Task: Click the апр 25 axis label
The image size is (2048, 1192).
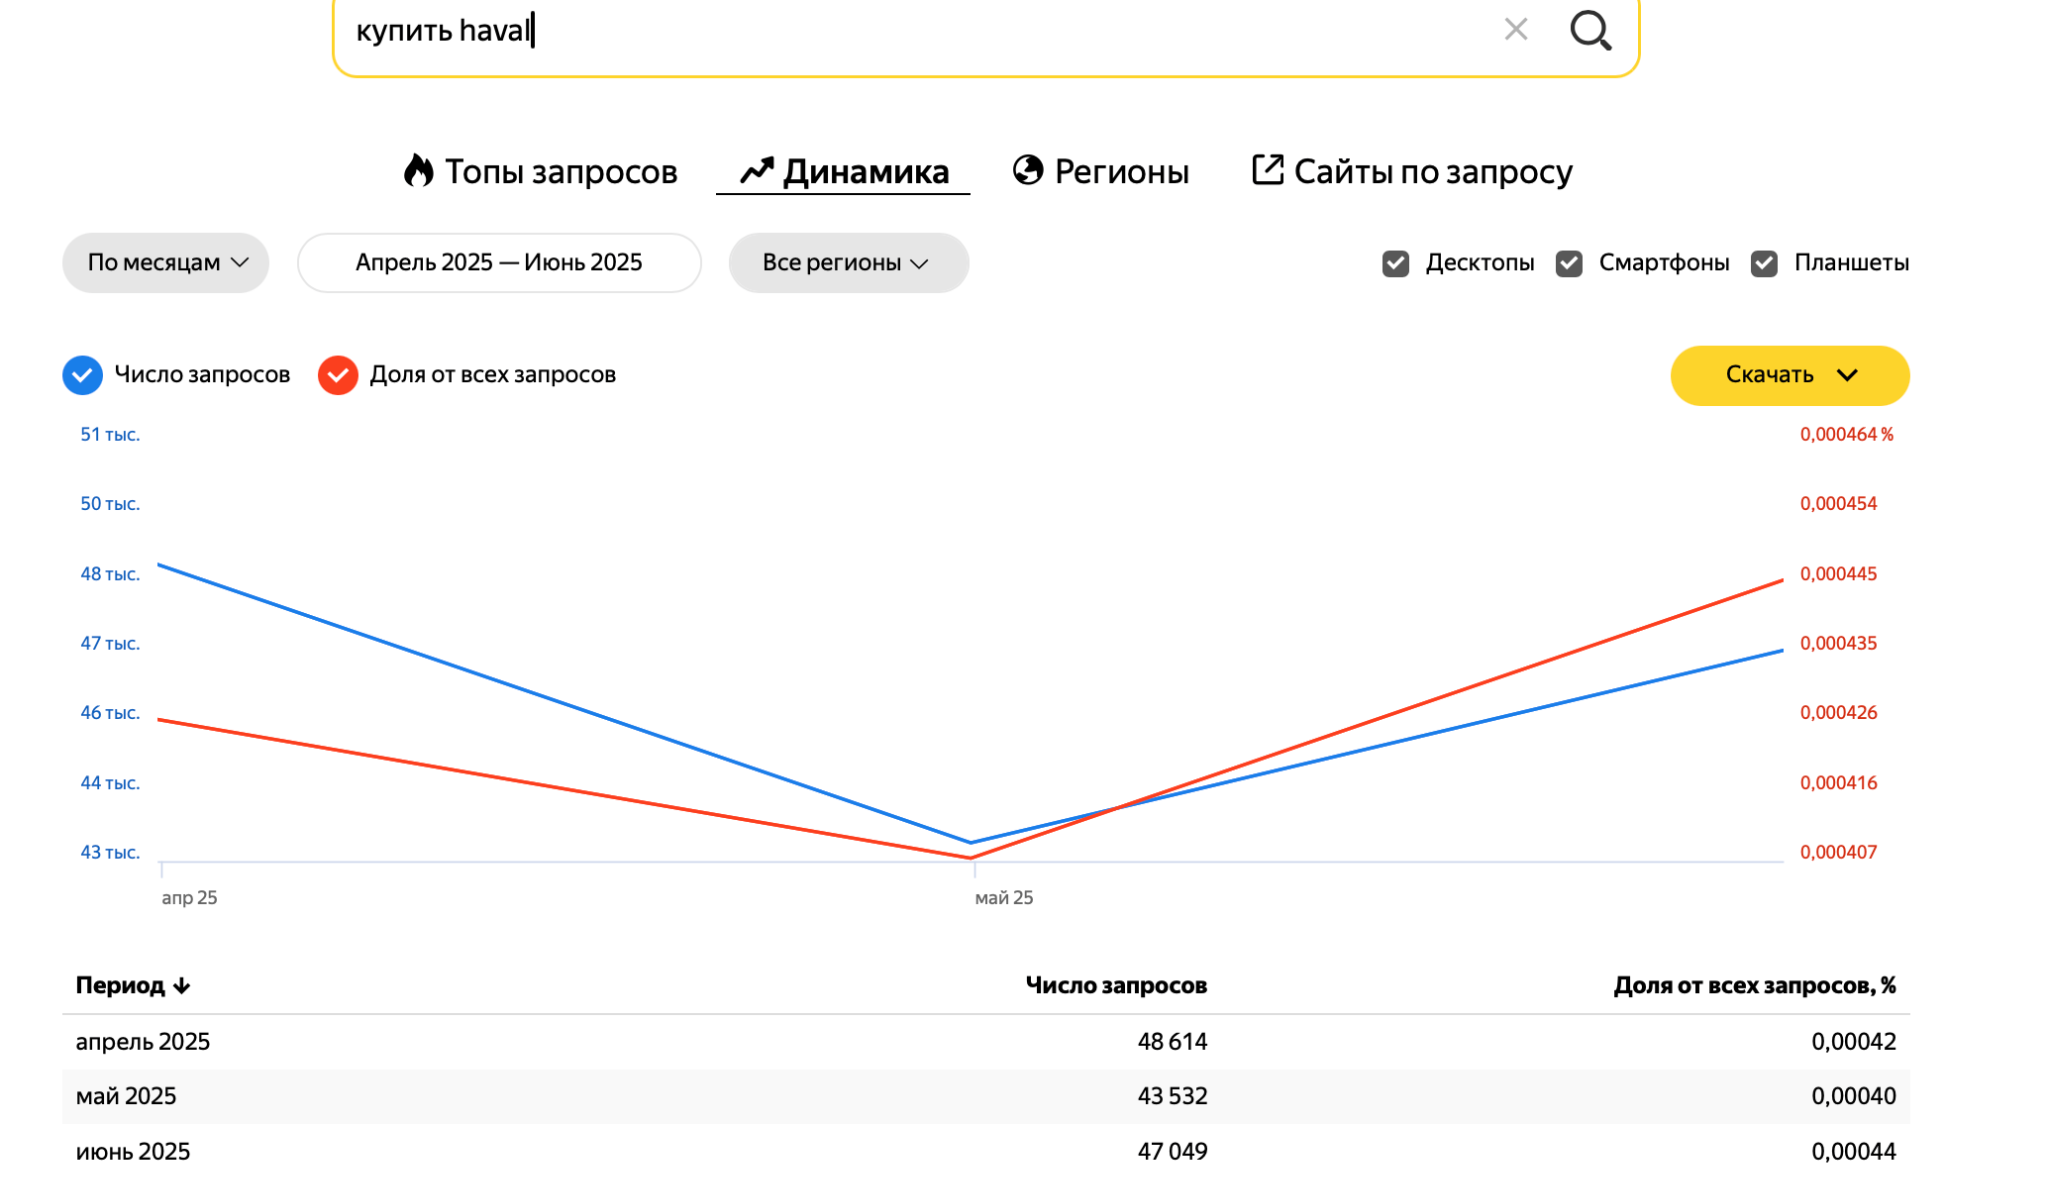Action: tap(189, 898)
